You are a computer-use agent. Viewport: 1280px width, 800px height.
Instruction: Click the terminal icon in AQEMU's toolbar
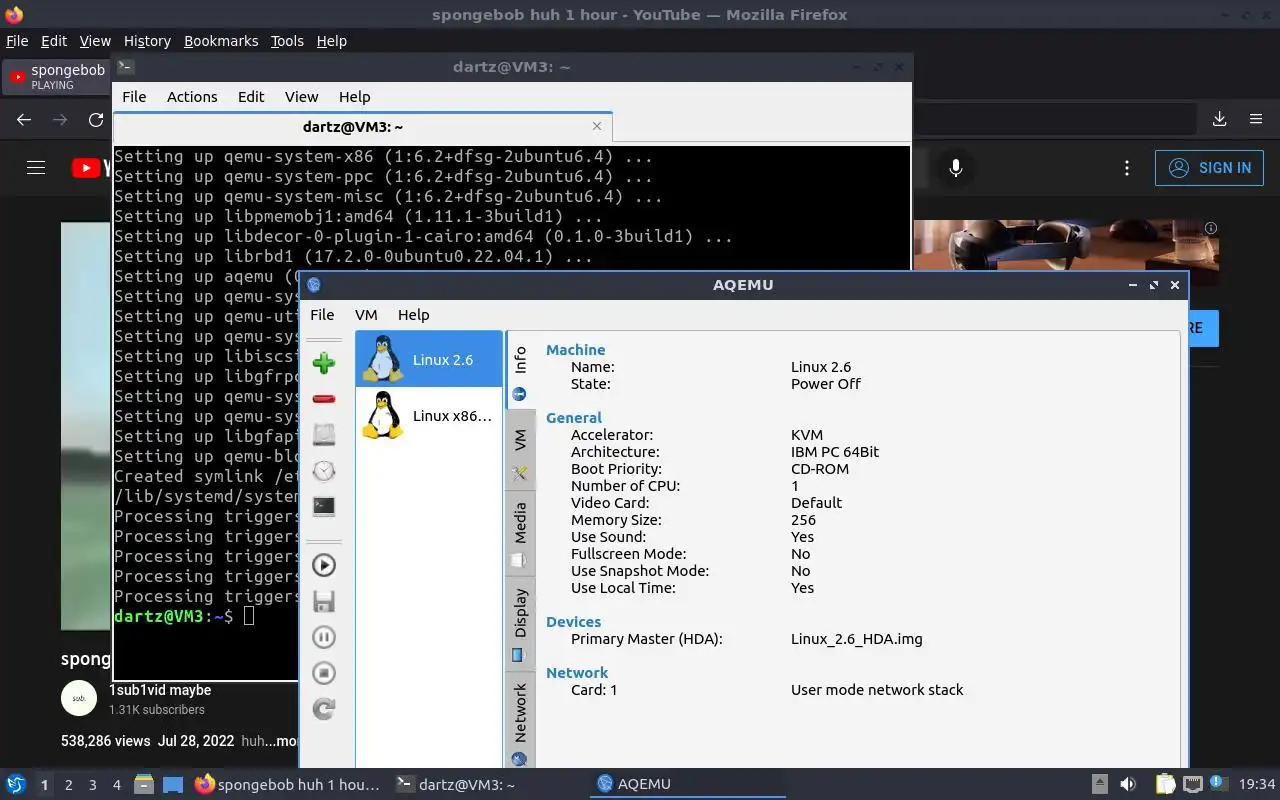(323, 506)
